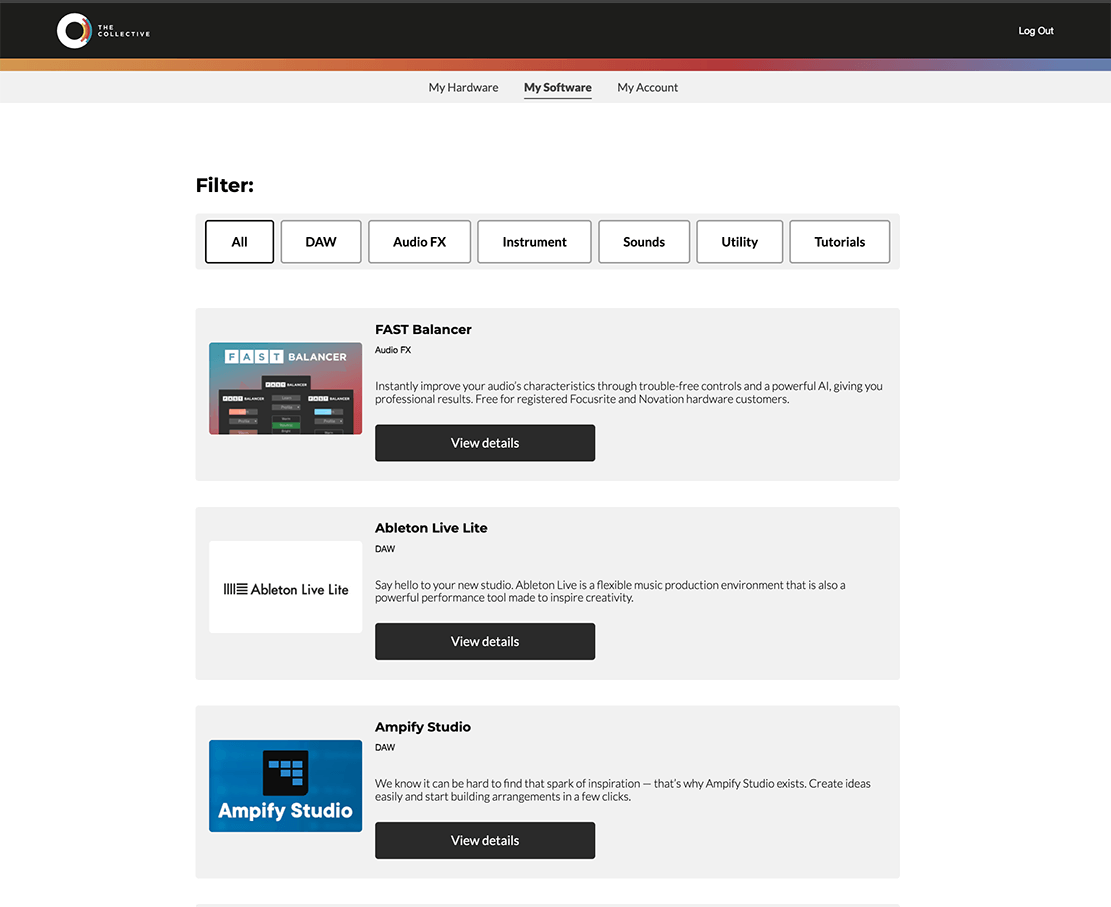The height and width of the screenshot is (907, 1111).
Task: Filter software by Audio FX
Action: click(419, 242)
